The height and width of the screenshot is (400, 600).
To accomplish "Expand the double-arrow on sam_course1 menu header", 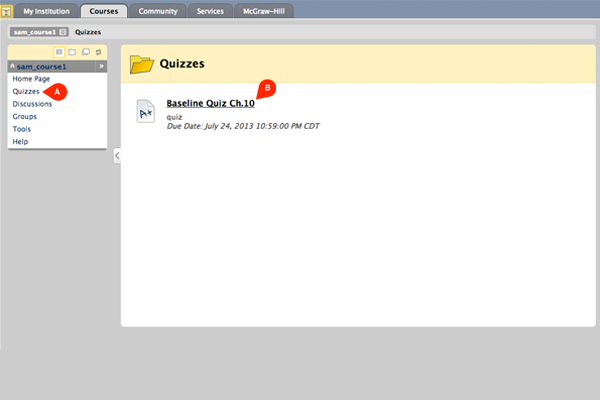I will click(101, 66).
